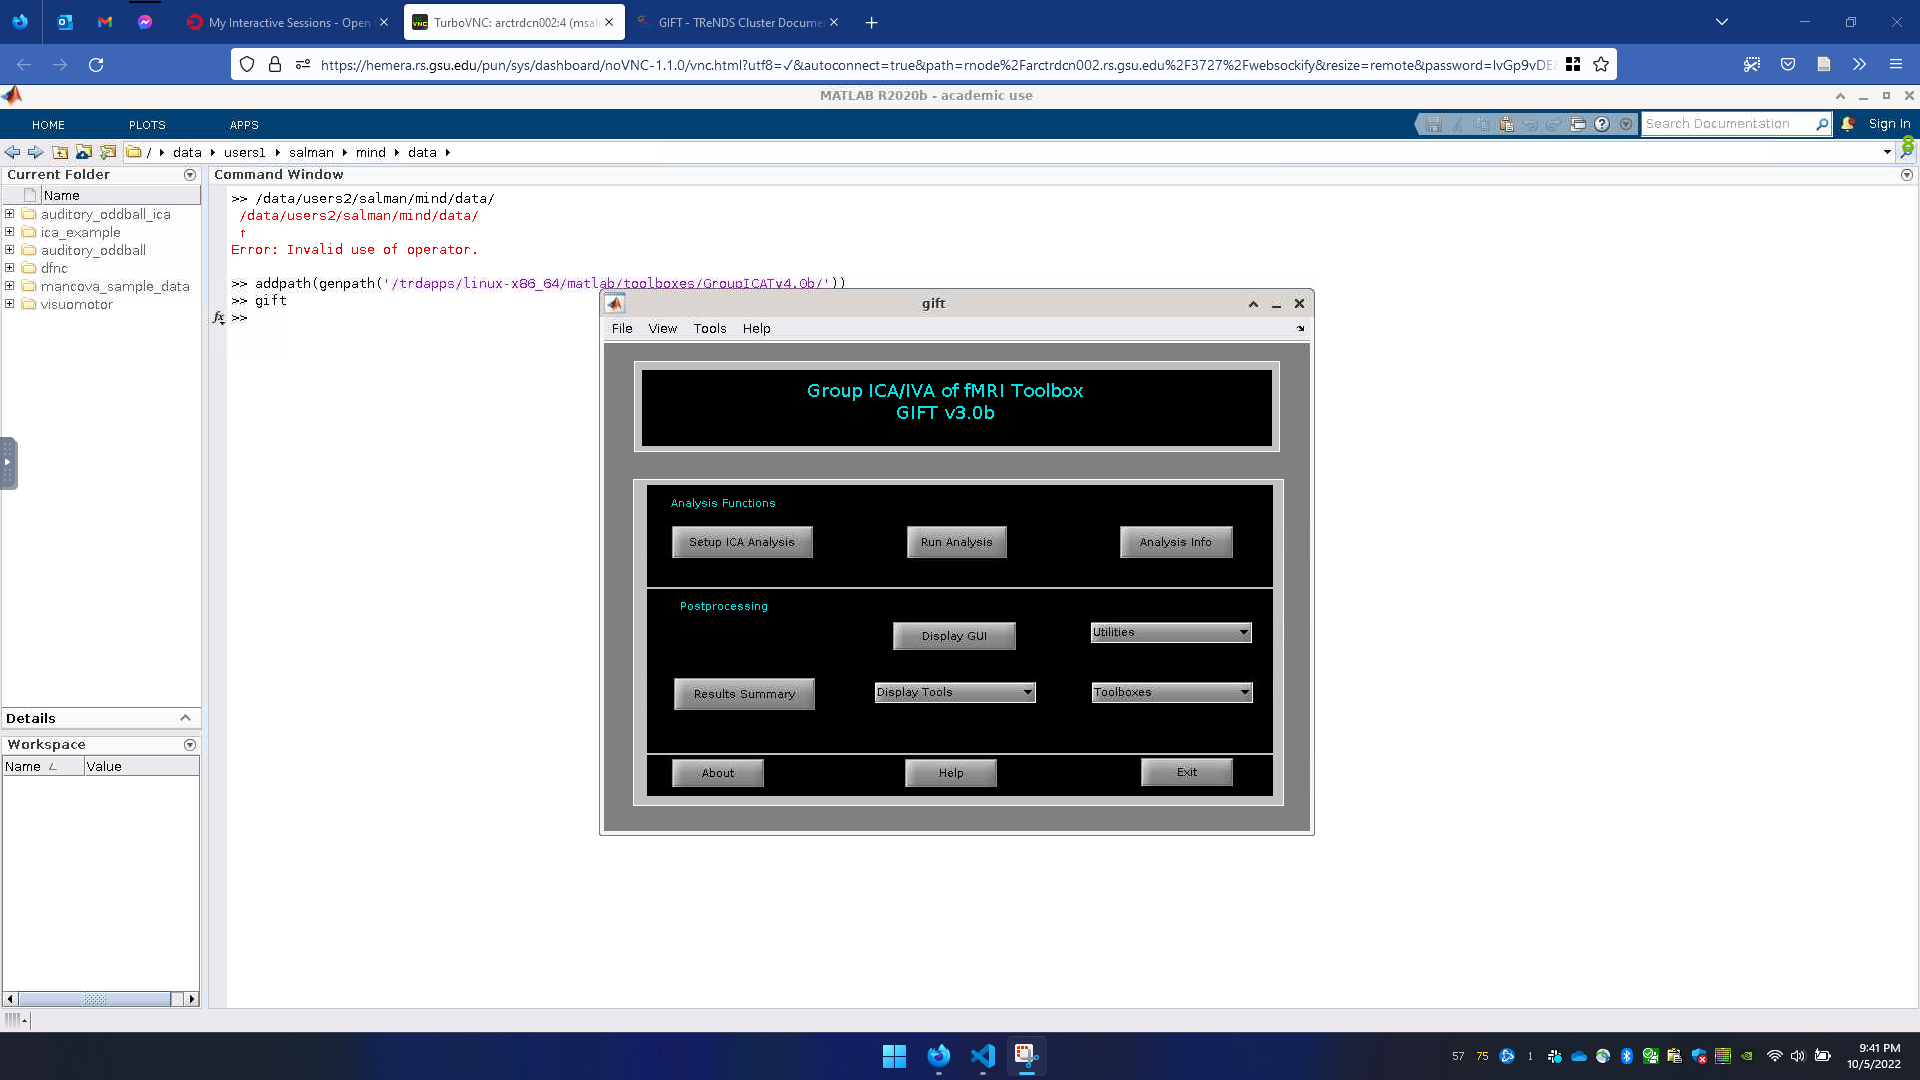
Task: Click Analysis Info button
Action: [1176, 542]
